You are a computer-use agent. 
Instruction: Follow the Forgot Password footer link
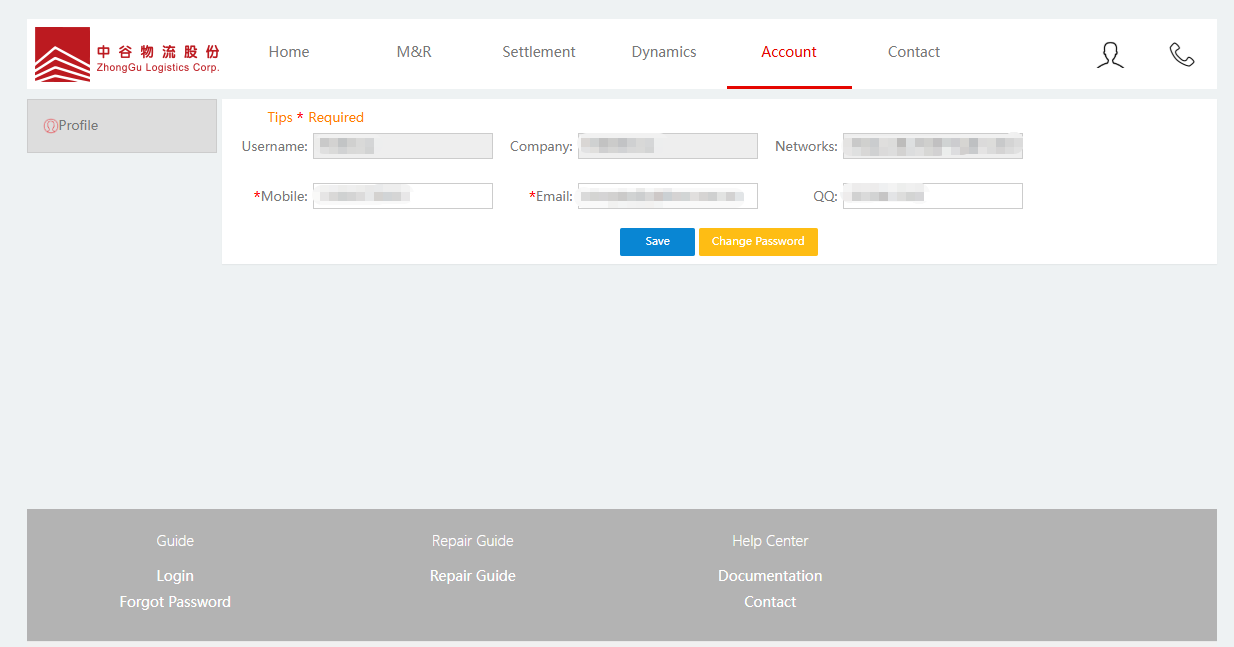[x=175, y=602]
